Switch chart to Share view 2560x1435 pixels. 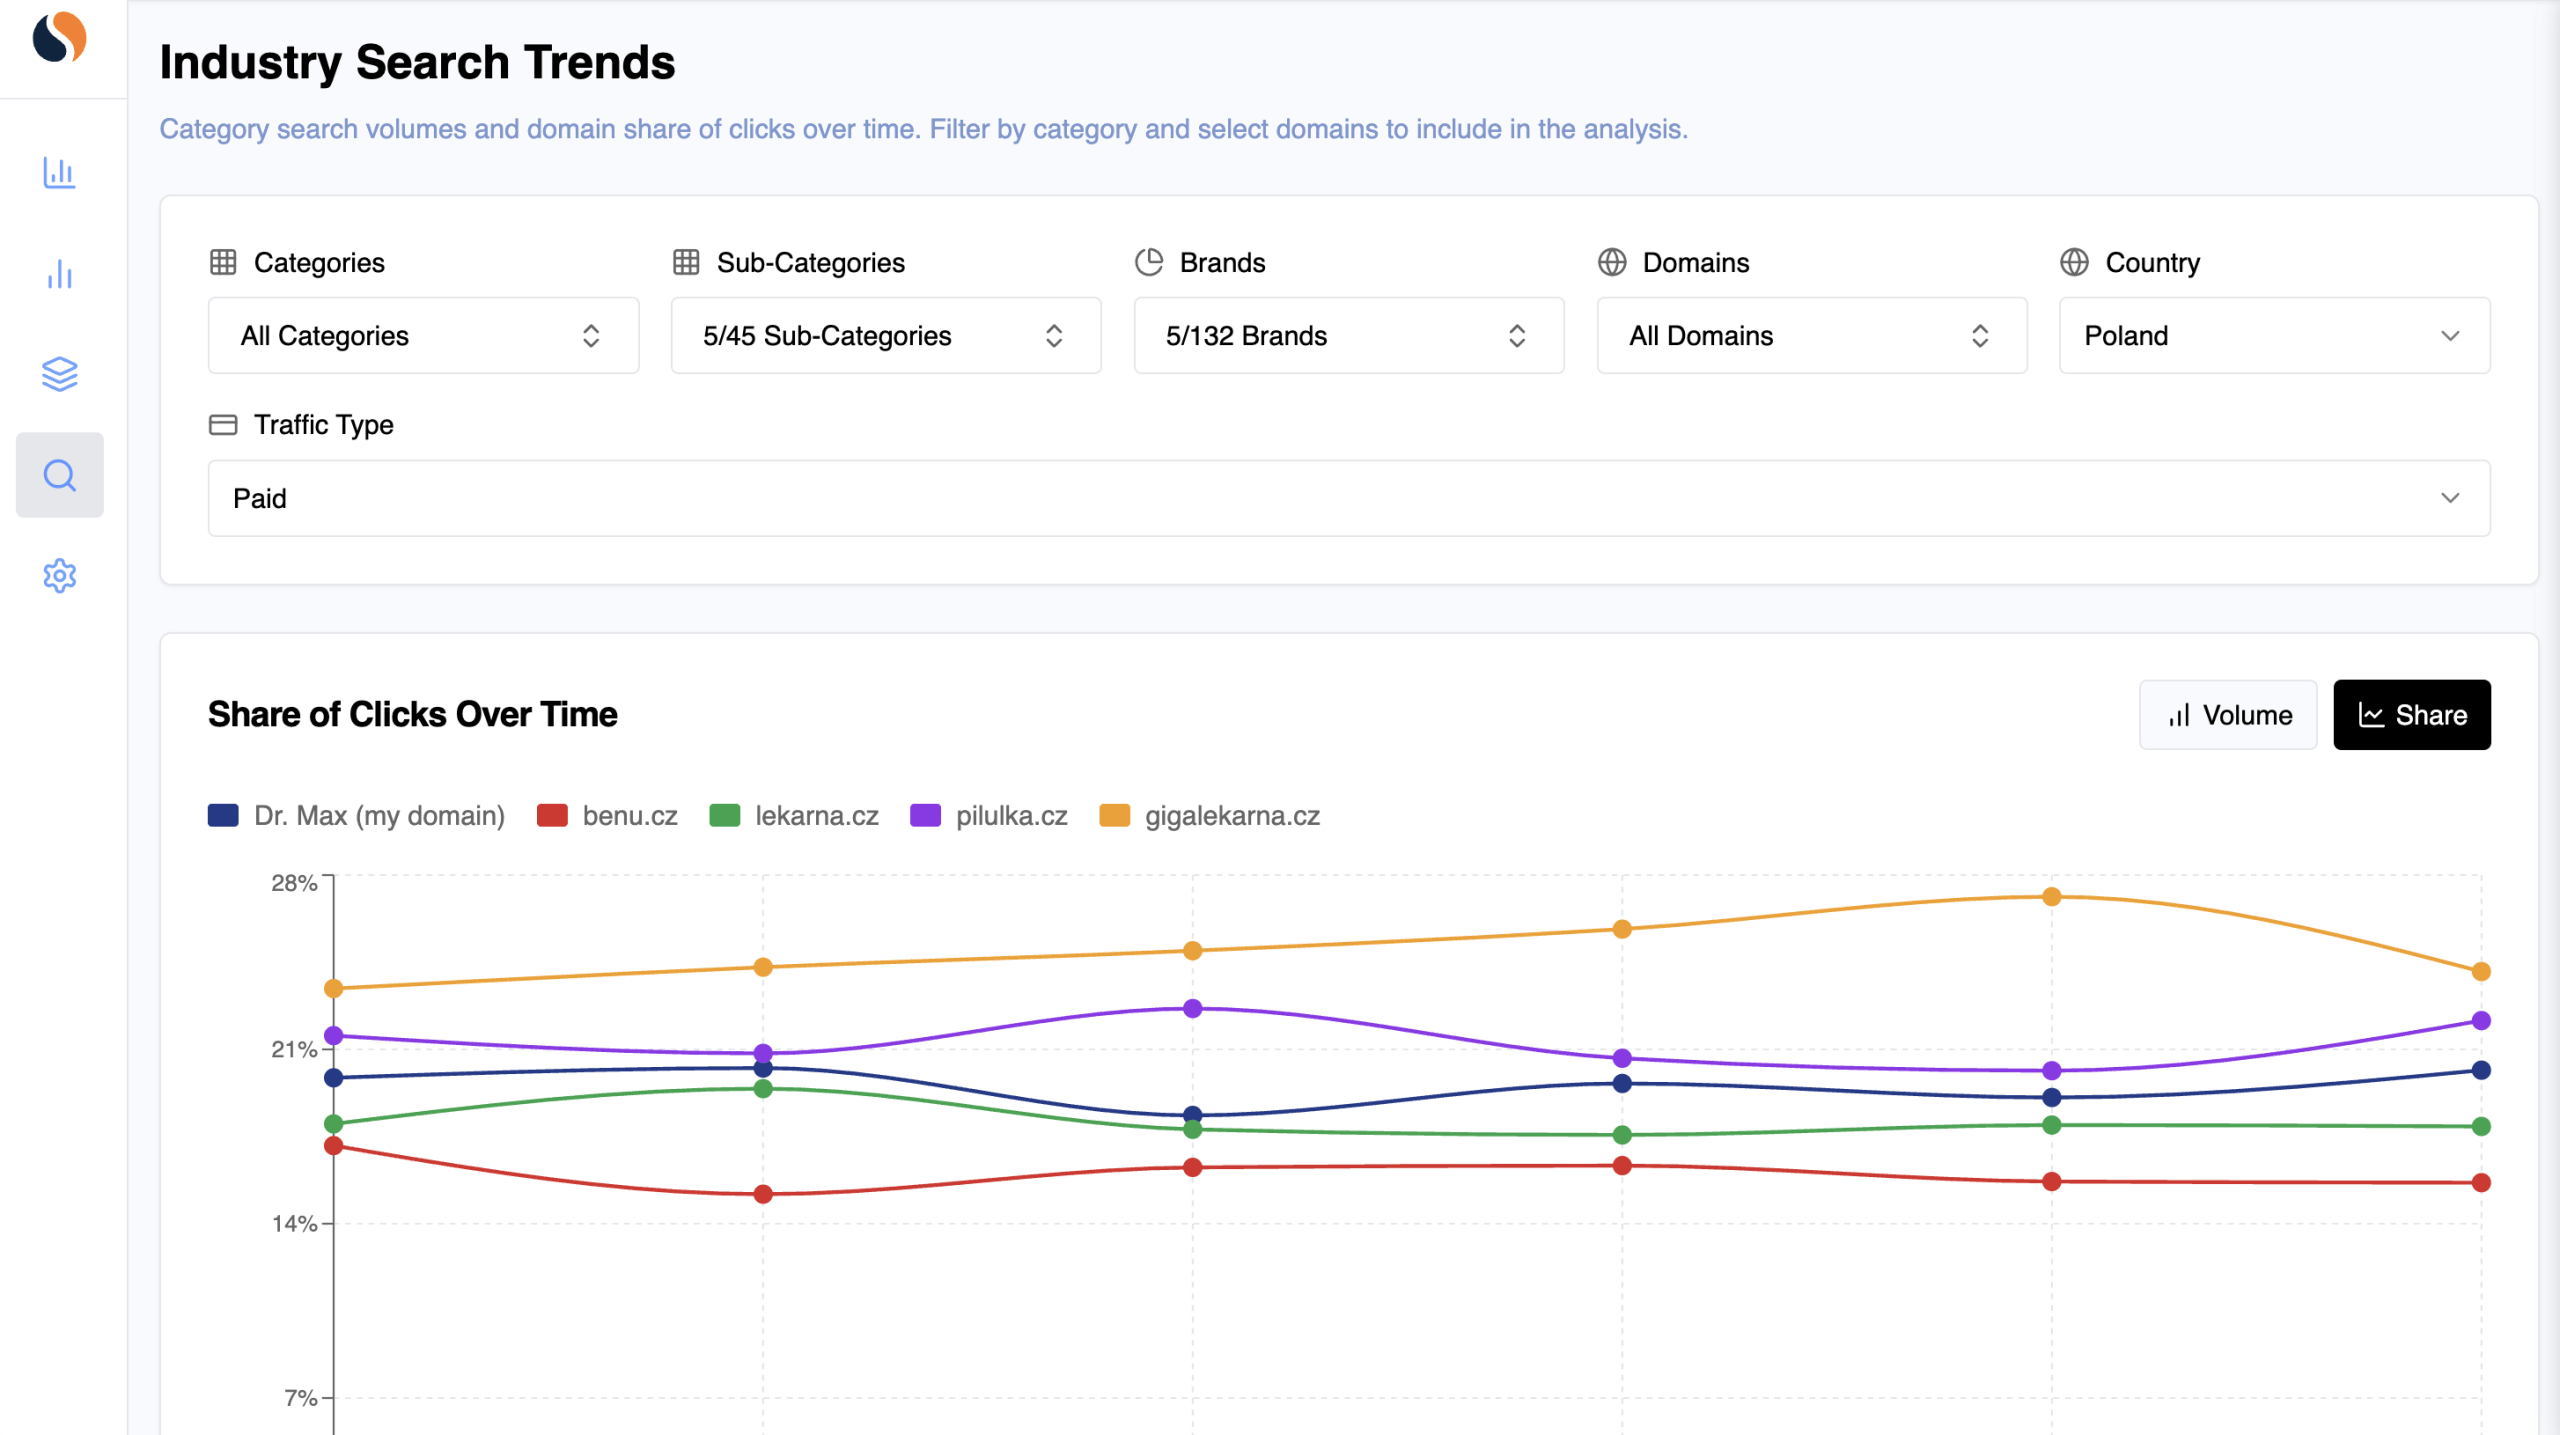click(x=2411, y=715)
